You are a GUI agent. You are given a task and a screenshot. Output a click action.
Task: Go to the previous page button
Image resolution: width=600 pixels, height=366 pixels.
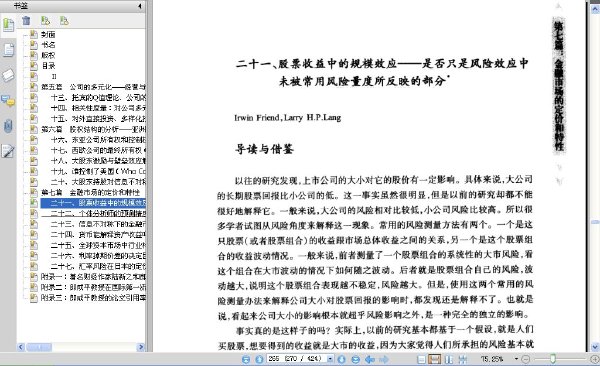tap(259, 359)
